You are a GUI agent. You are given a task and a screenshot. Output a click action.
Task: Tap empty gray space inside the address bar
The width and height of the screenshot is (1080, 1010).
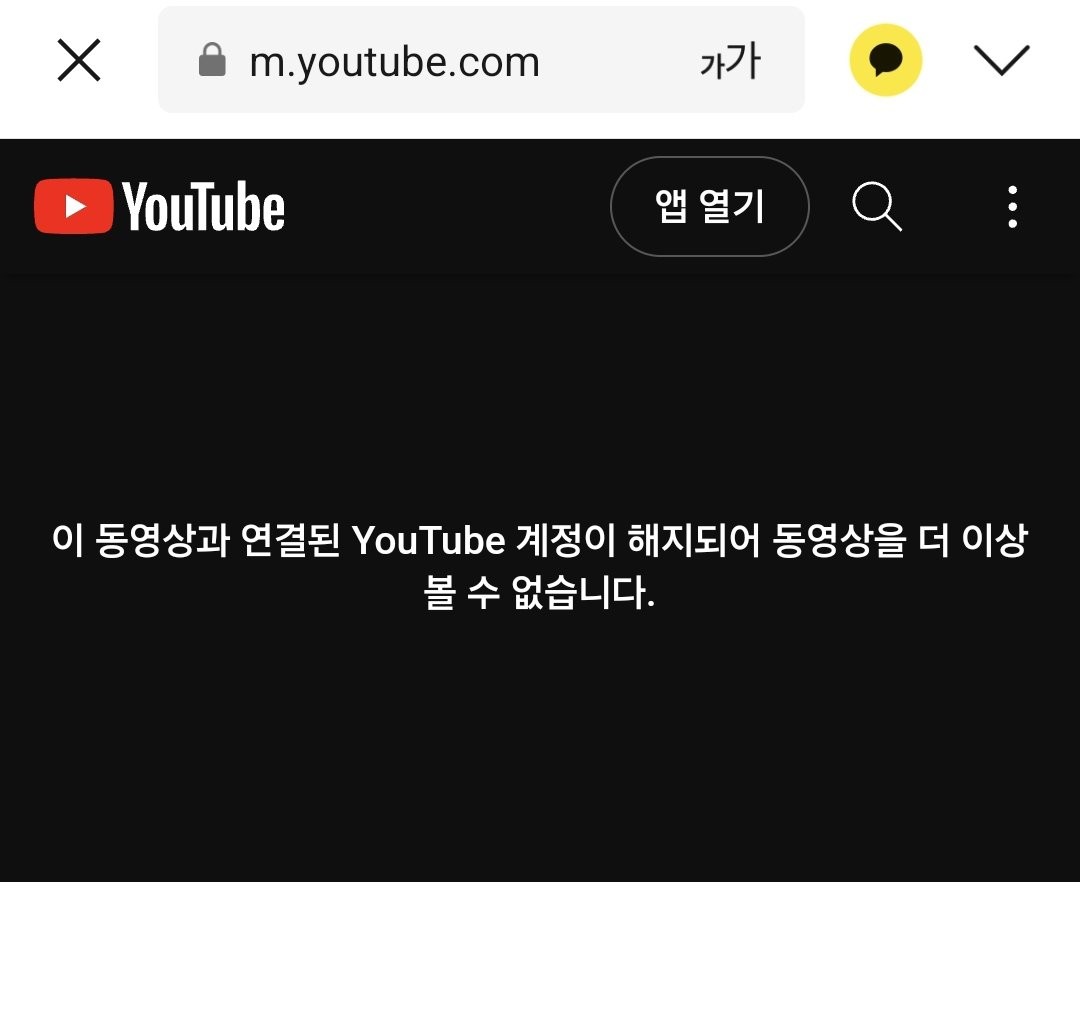tap(619, 60)
